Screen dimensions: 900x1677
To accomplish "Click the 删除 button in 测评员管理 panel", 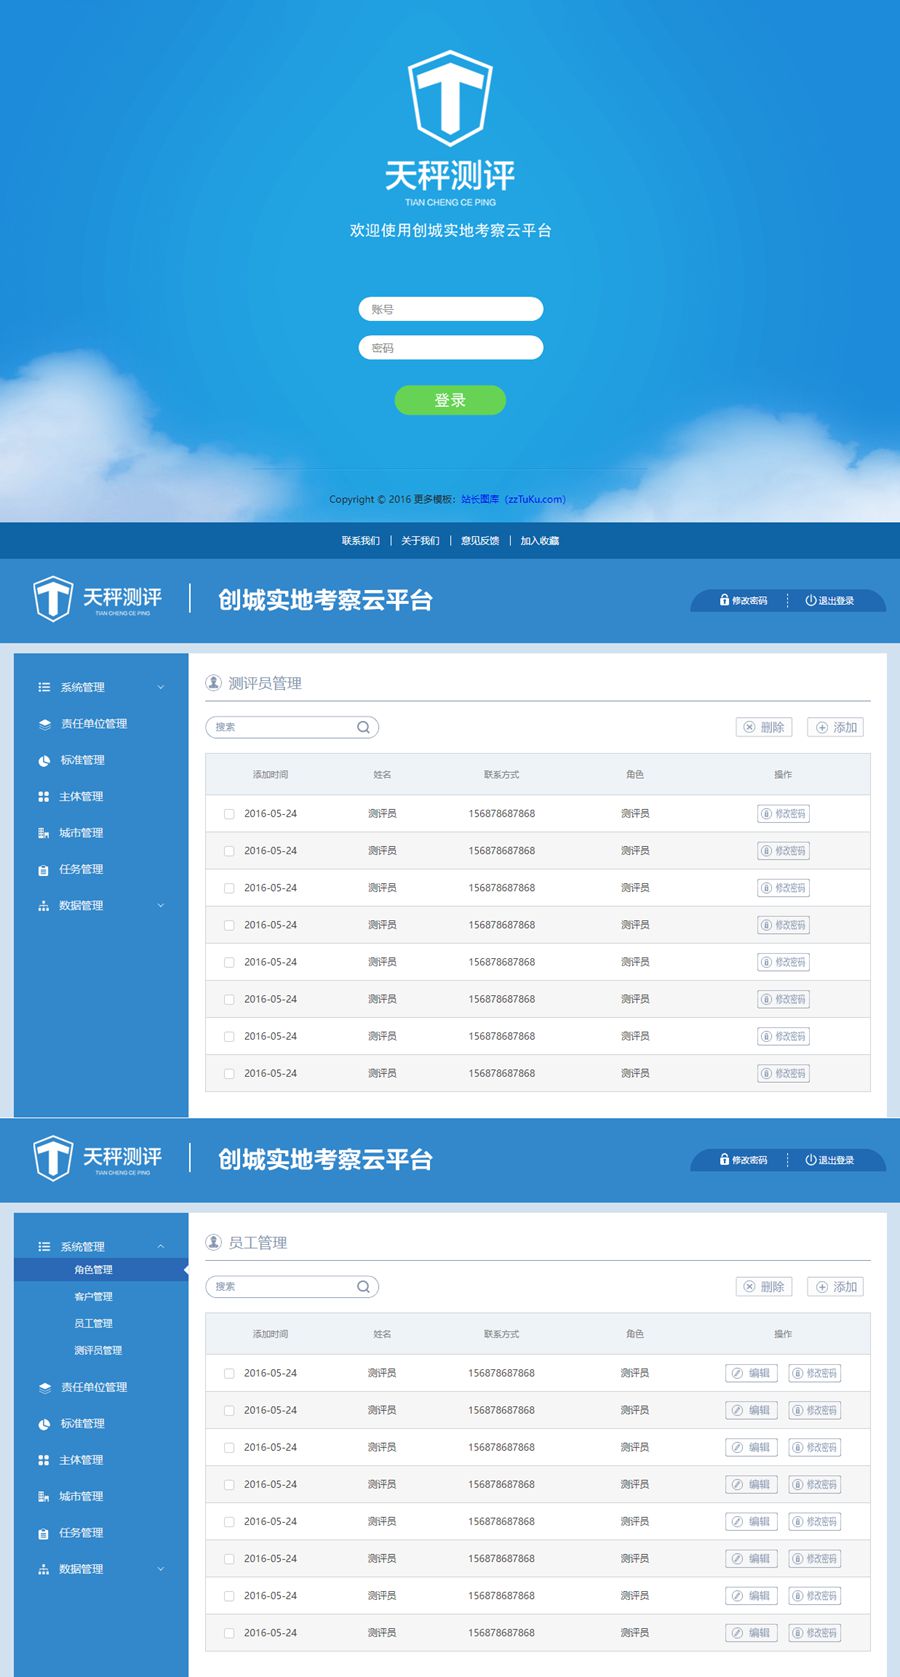I will pos(764,728).
